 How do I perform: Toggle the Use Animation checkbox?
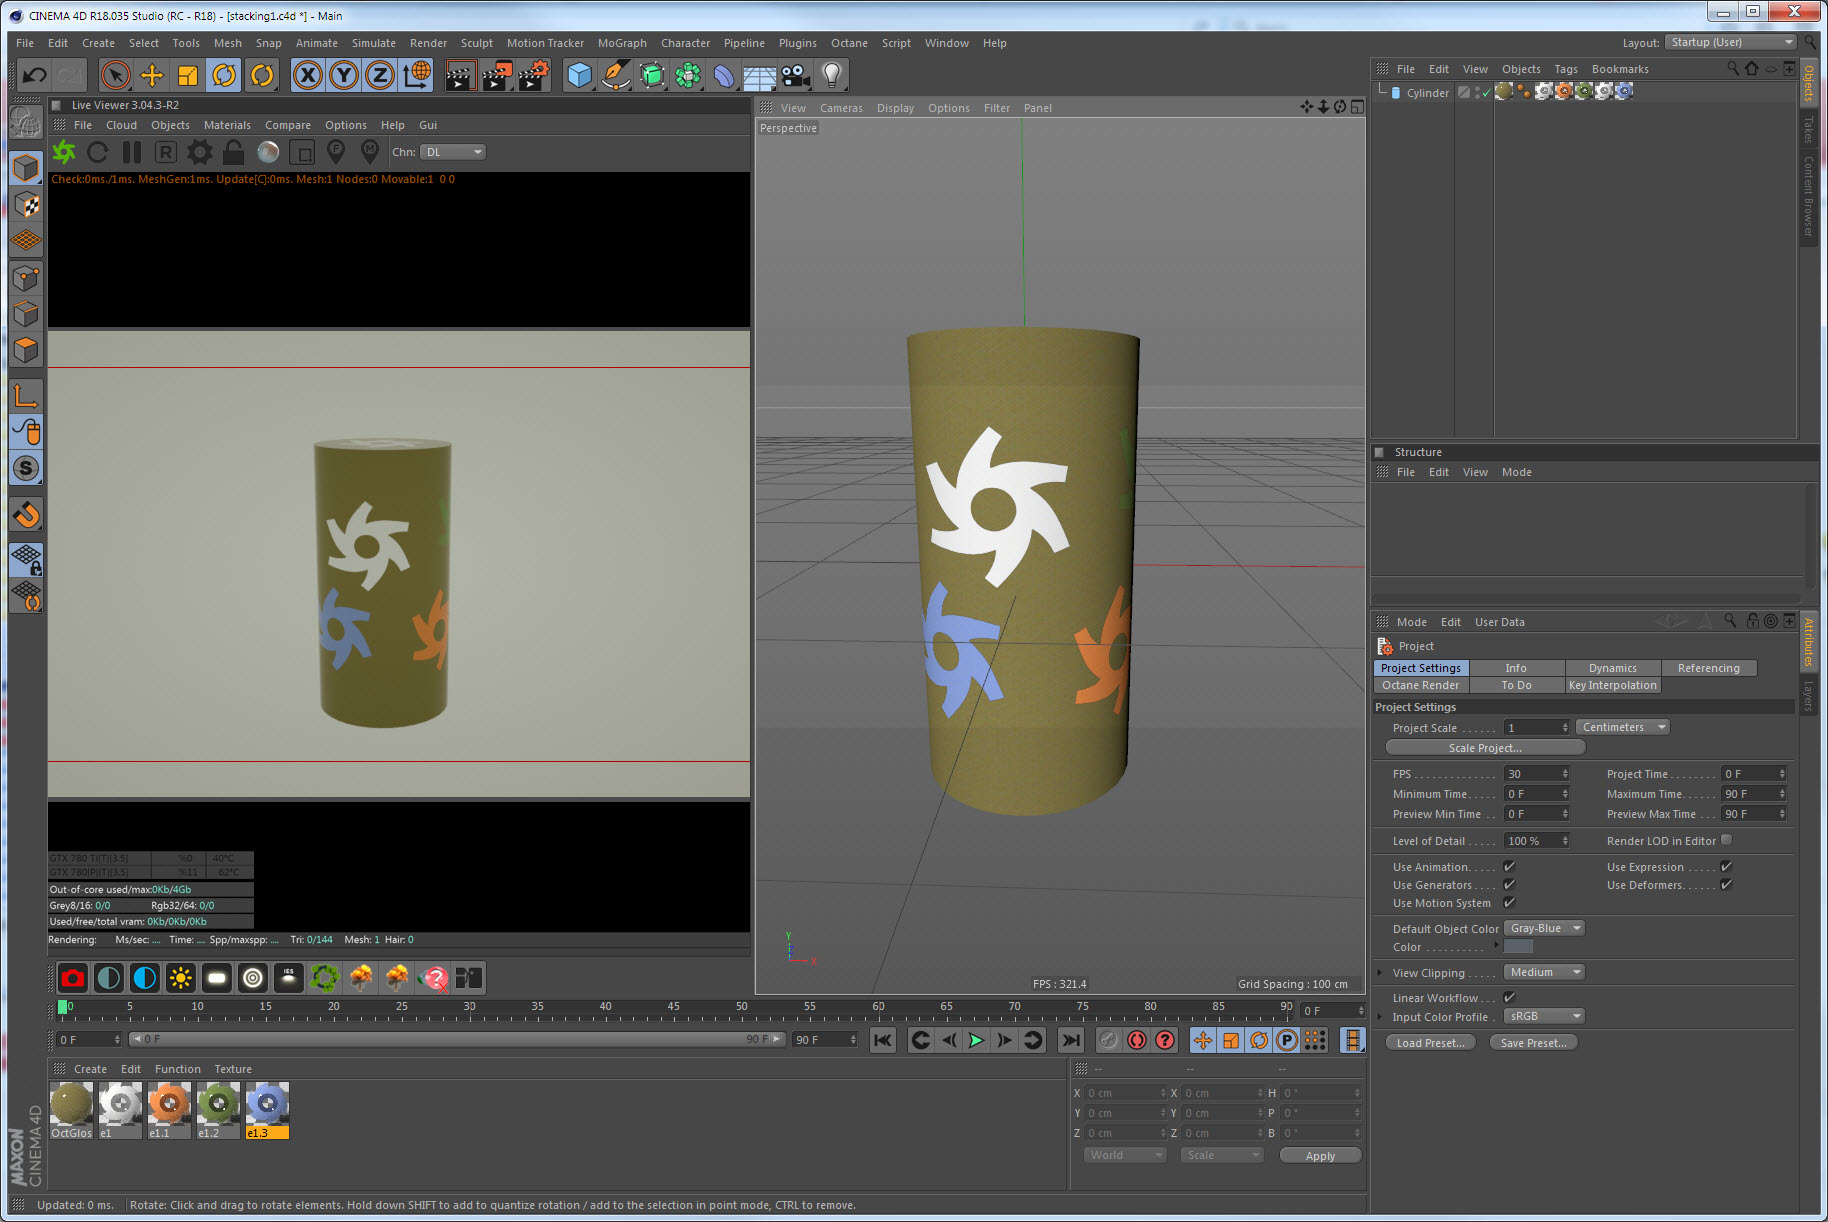tap(1509, 867)
